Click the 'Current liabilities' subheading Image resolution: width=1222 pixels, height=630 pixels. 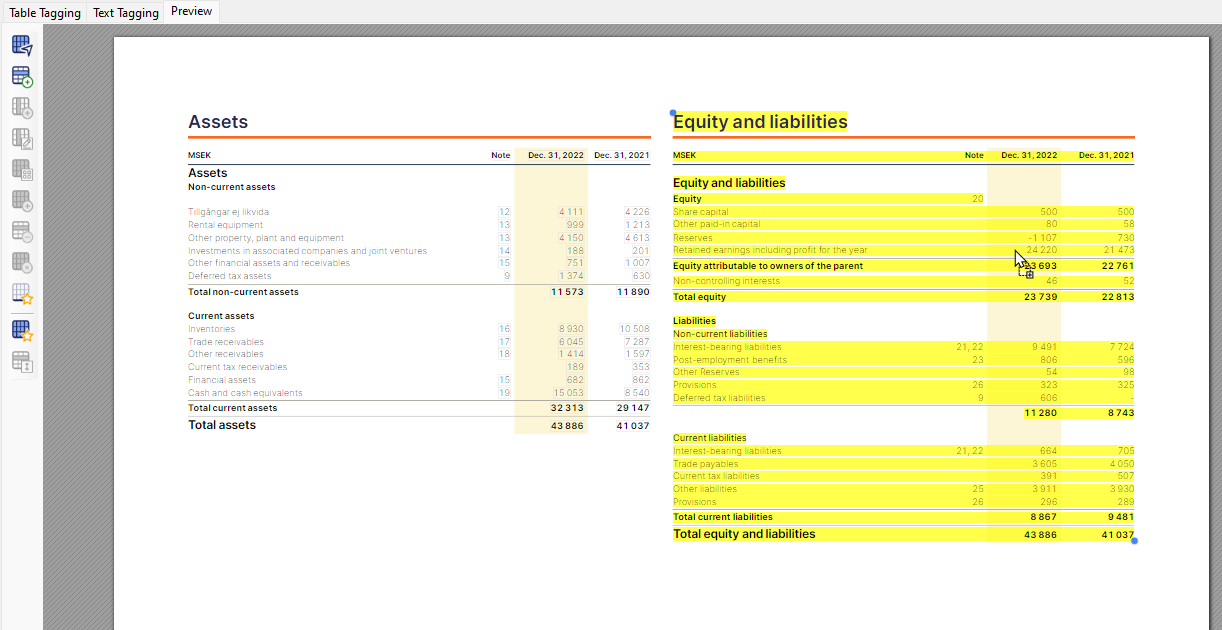[710, 438]
